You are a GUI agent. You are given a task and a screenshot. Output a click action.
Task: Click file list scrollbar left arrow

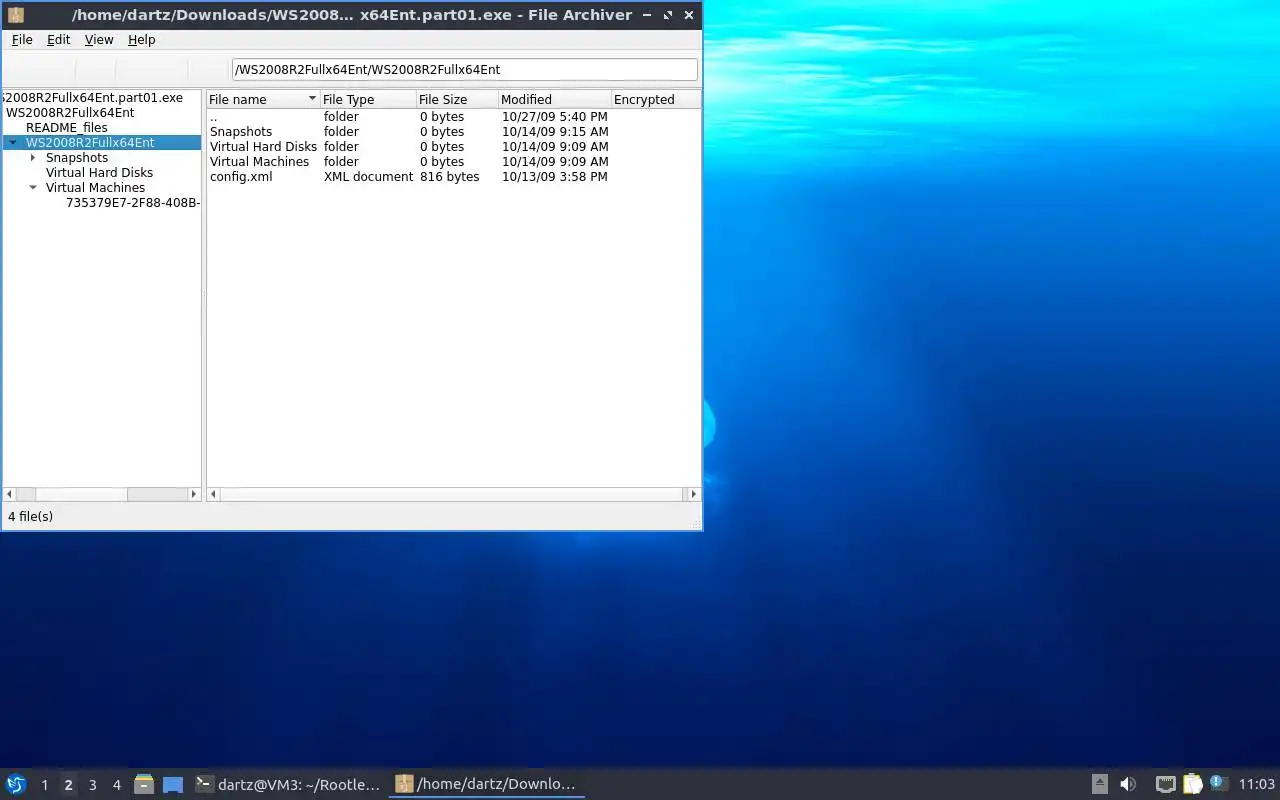(x=213, y=494)
